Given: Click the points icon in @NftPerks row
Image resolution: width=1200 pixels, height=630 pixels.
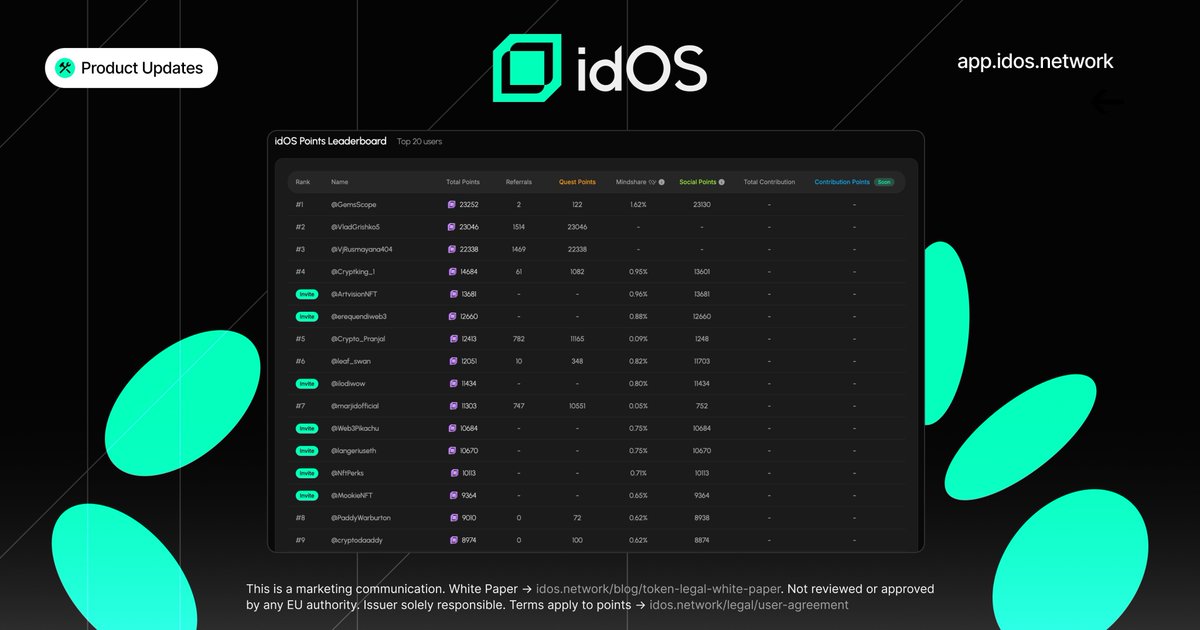Looking at the screenshot, I should tap(452, 473).
